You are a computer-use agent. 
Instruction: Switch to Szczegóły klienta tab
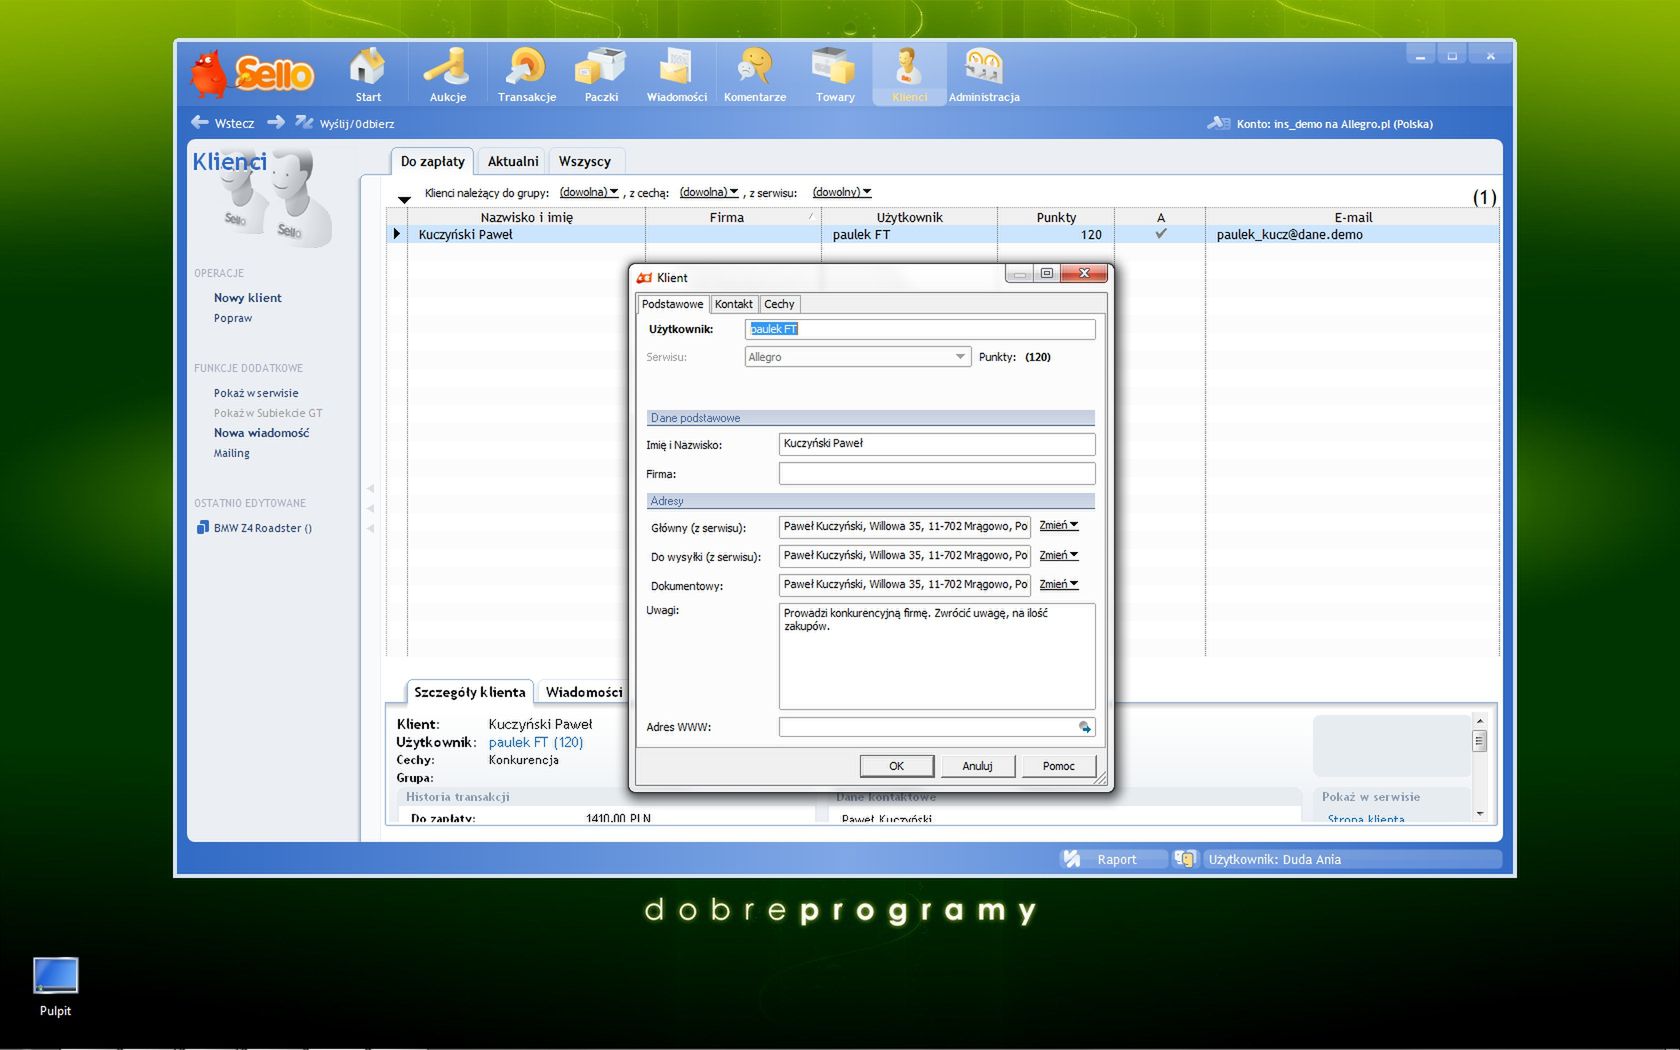(469, 692)
